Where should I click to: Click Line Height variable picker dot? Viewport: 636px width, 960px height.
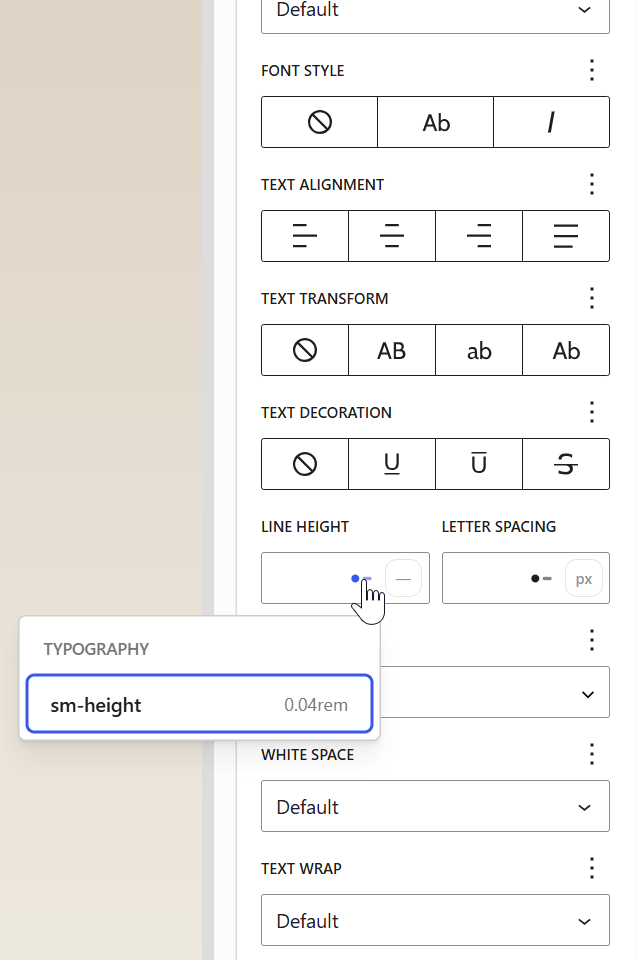(361, 579)
